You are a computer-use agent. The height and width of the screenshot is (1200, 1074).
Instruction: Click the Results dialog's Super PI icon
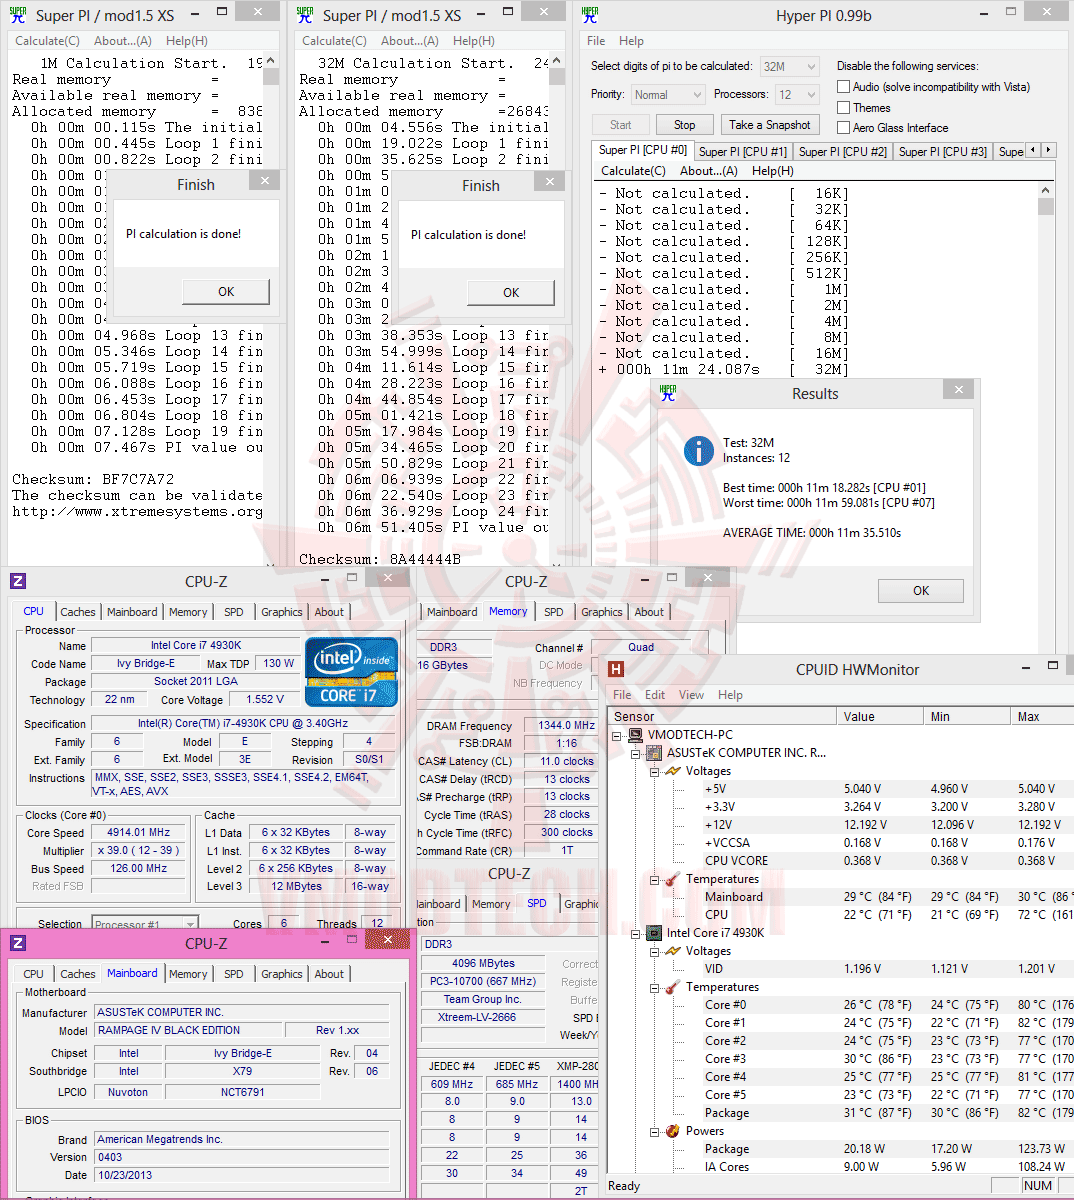tap(668, 393)
